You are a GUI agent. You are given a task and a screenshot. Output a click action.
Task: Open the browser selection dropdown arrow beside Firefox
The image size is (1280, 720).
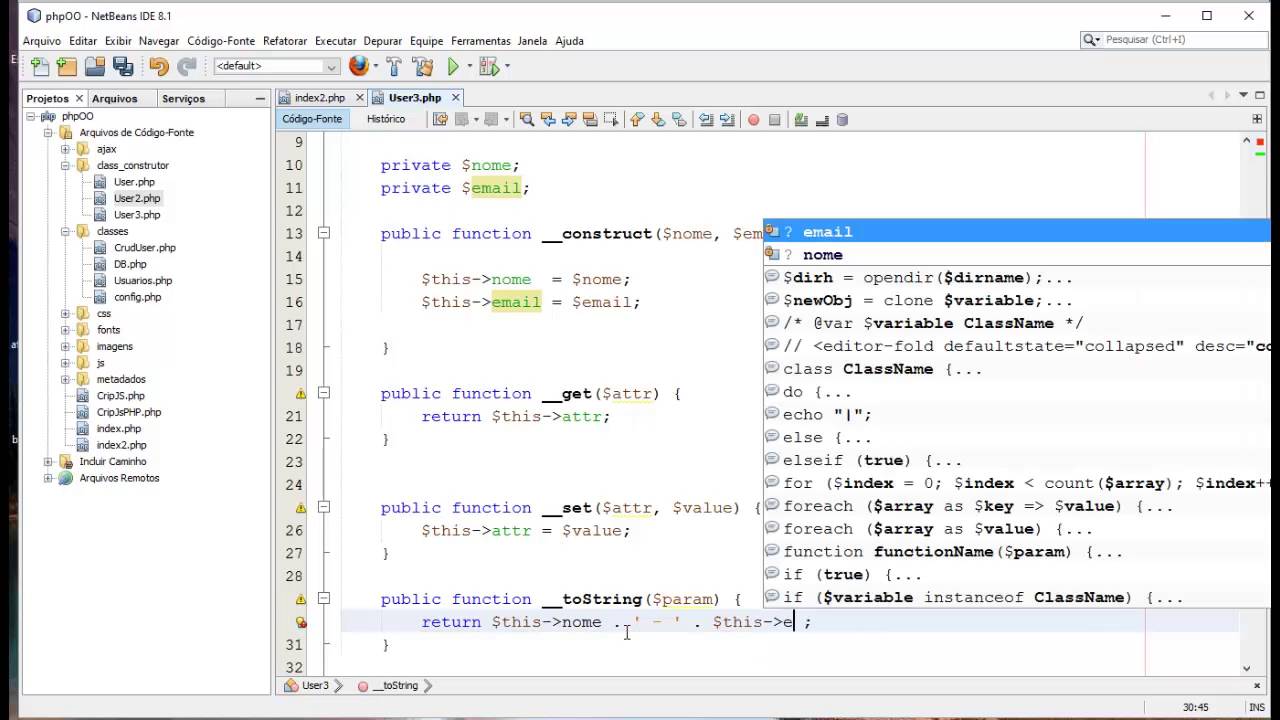[375, 66]
